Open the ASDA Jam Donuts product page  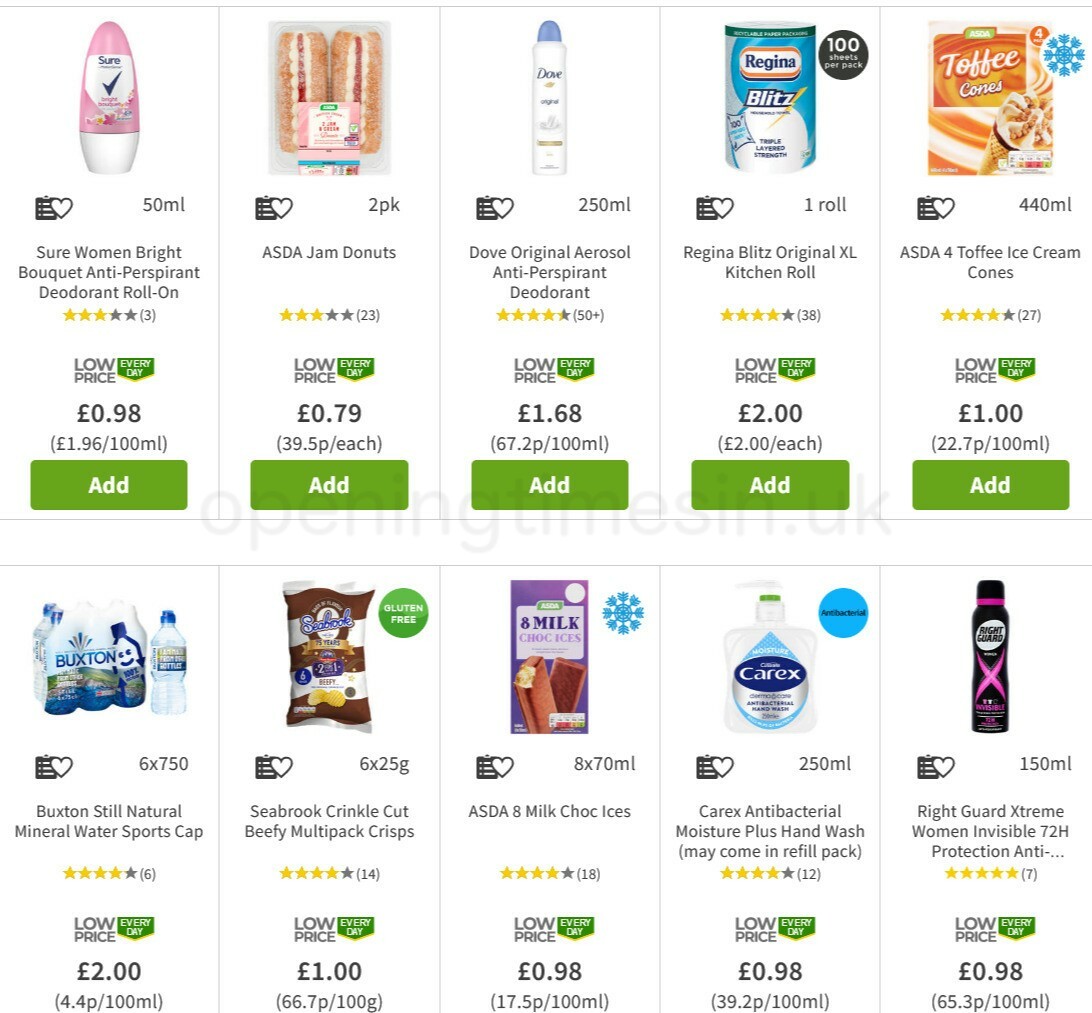click(x=329, y=252)
